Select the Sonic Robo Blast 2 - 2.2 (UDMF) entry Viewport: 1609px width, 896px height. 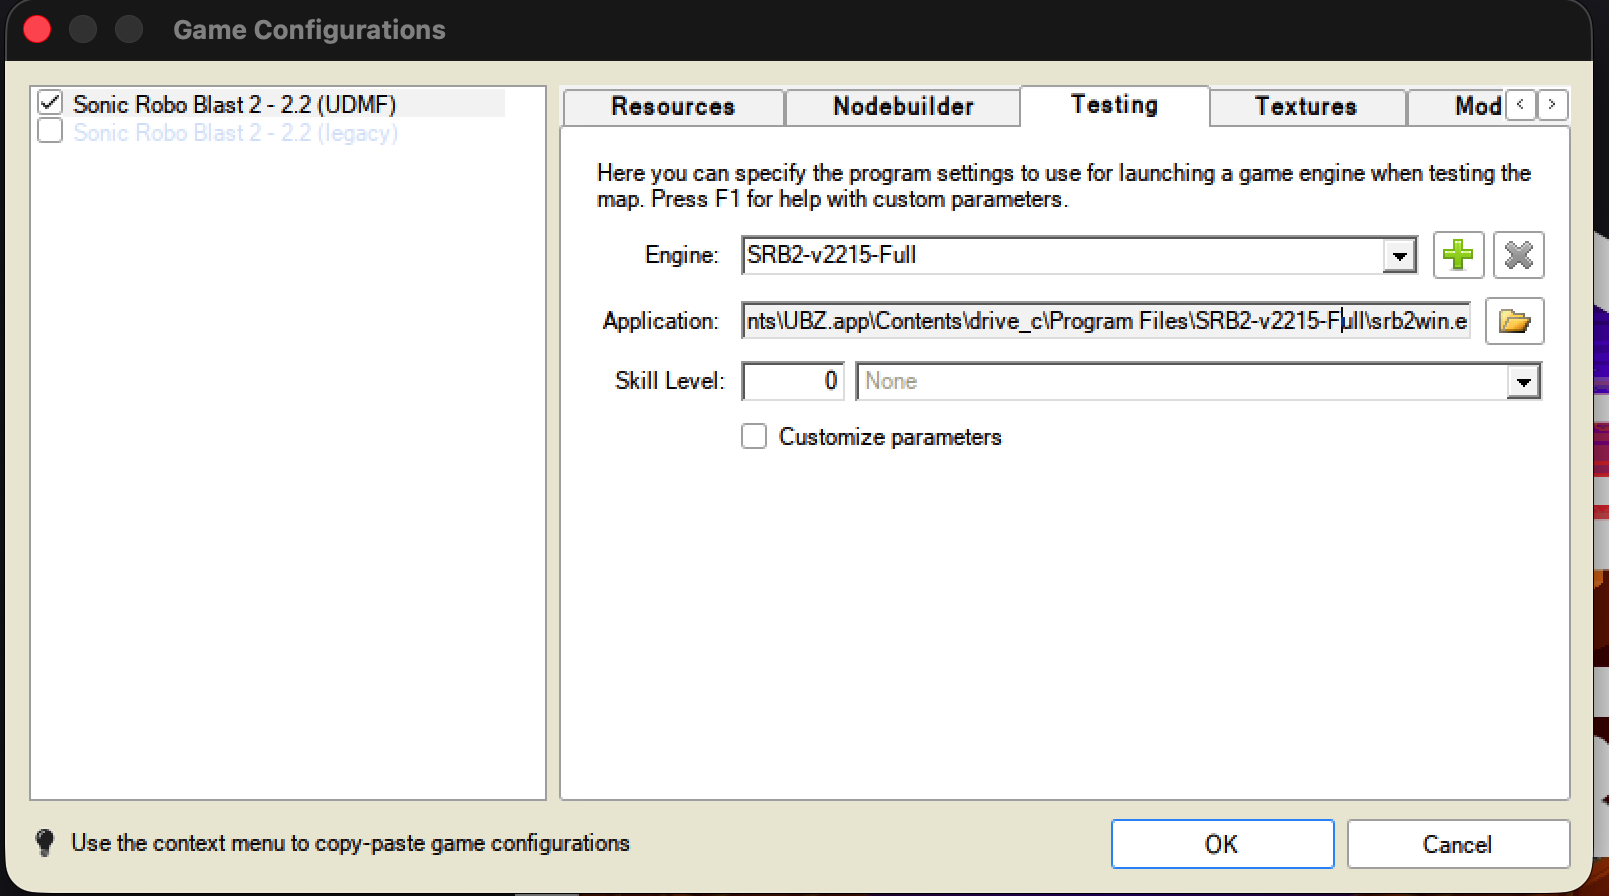tap(235, 104)
